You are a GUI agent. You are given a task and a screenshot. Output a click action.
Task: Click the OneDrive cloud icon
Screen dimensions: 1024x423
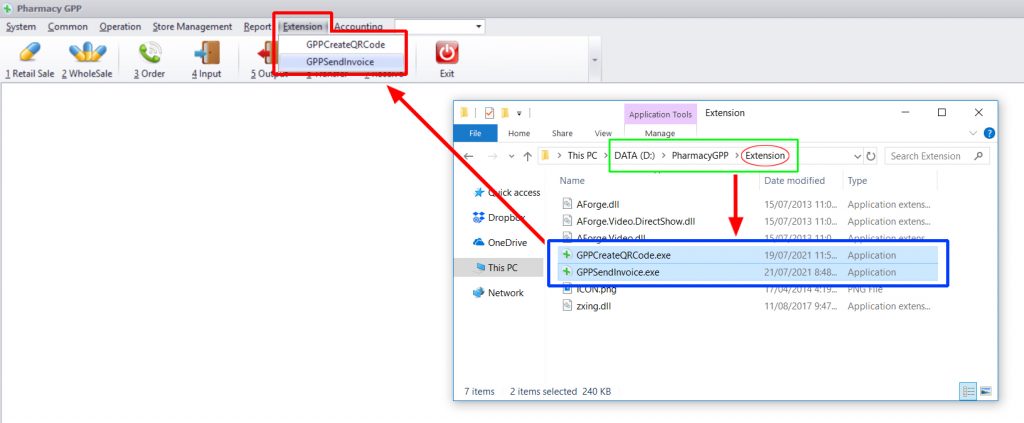478,242
